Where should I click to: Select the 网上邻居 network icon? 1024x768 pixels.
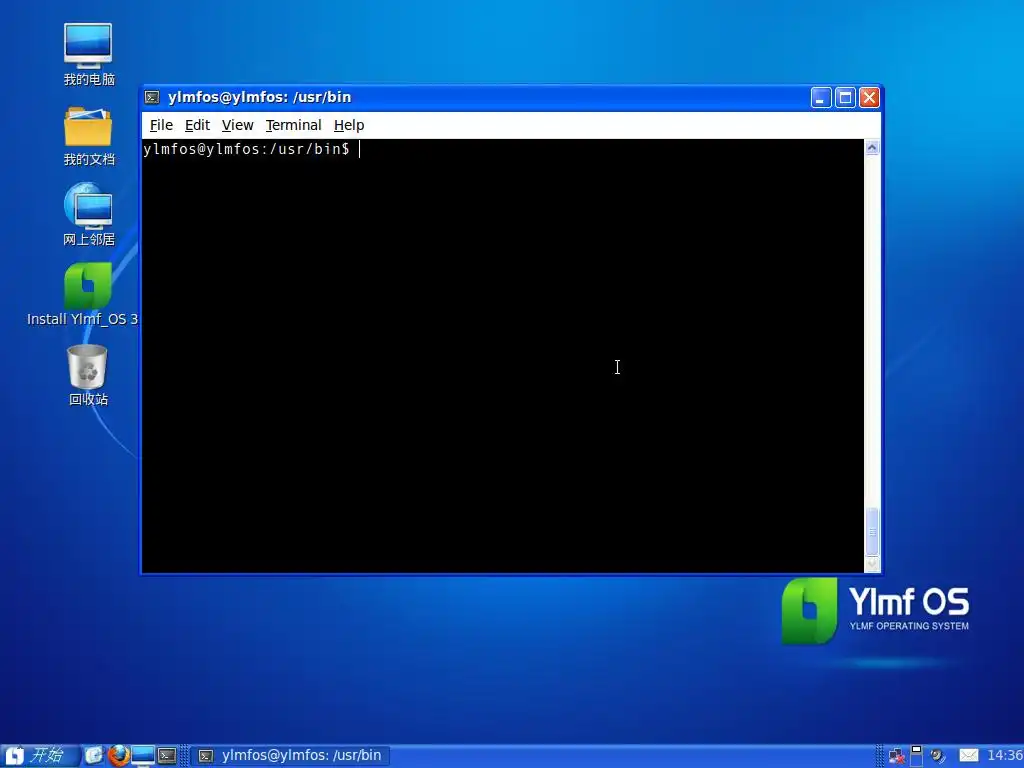88,215
